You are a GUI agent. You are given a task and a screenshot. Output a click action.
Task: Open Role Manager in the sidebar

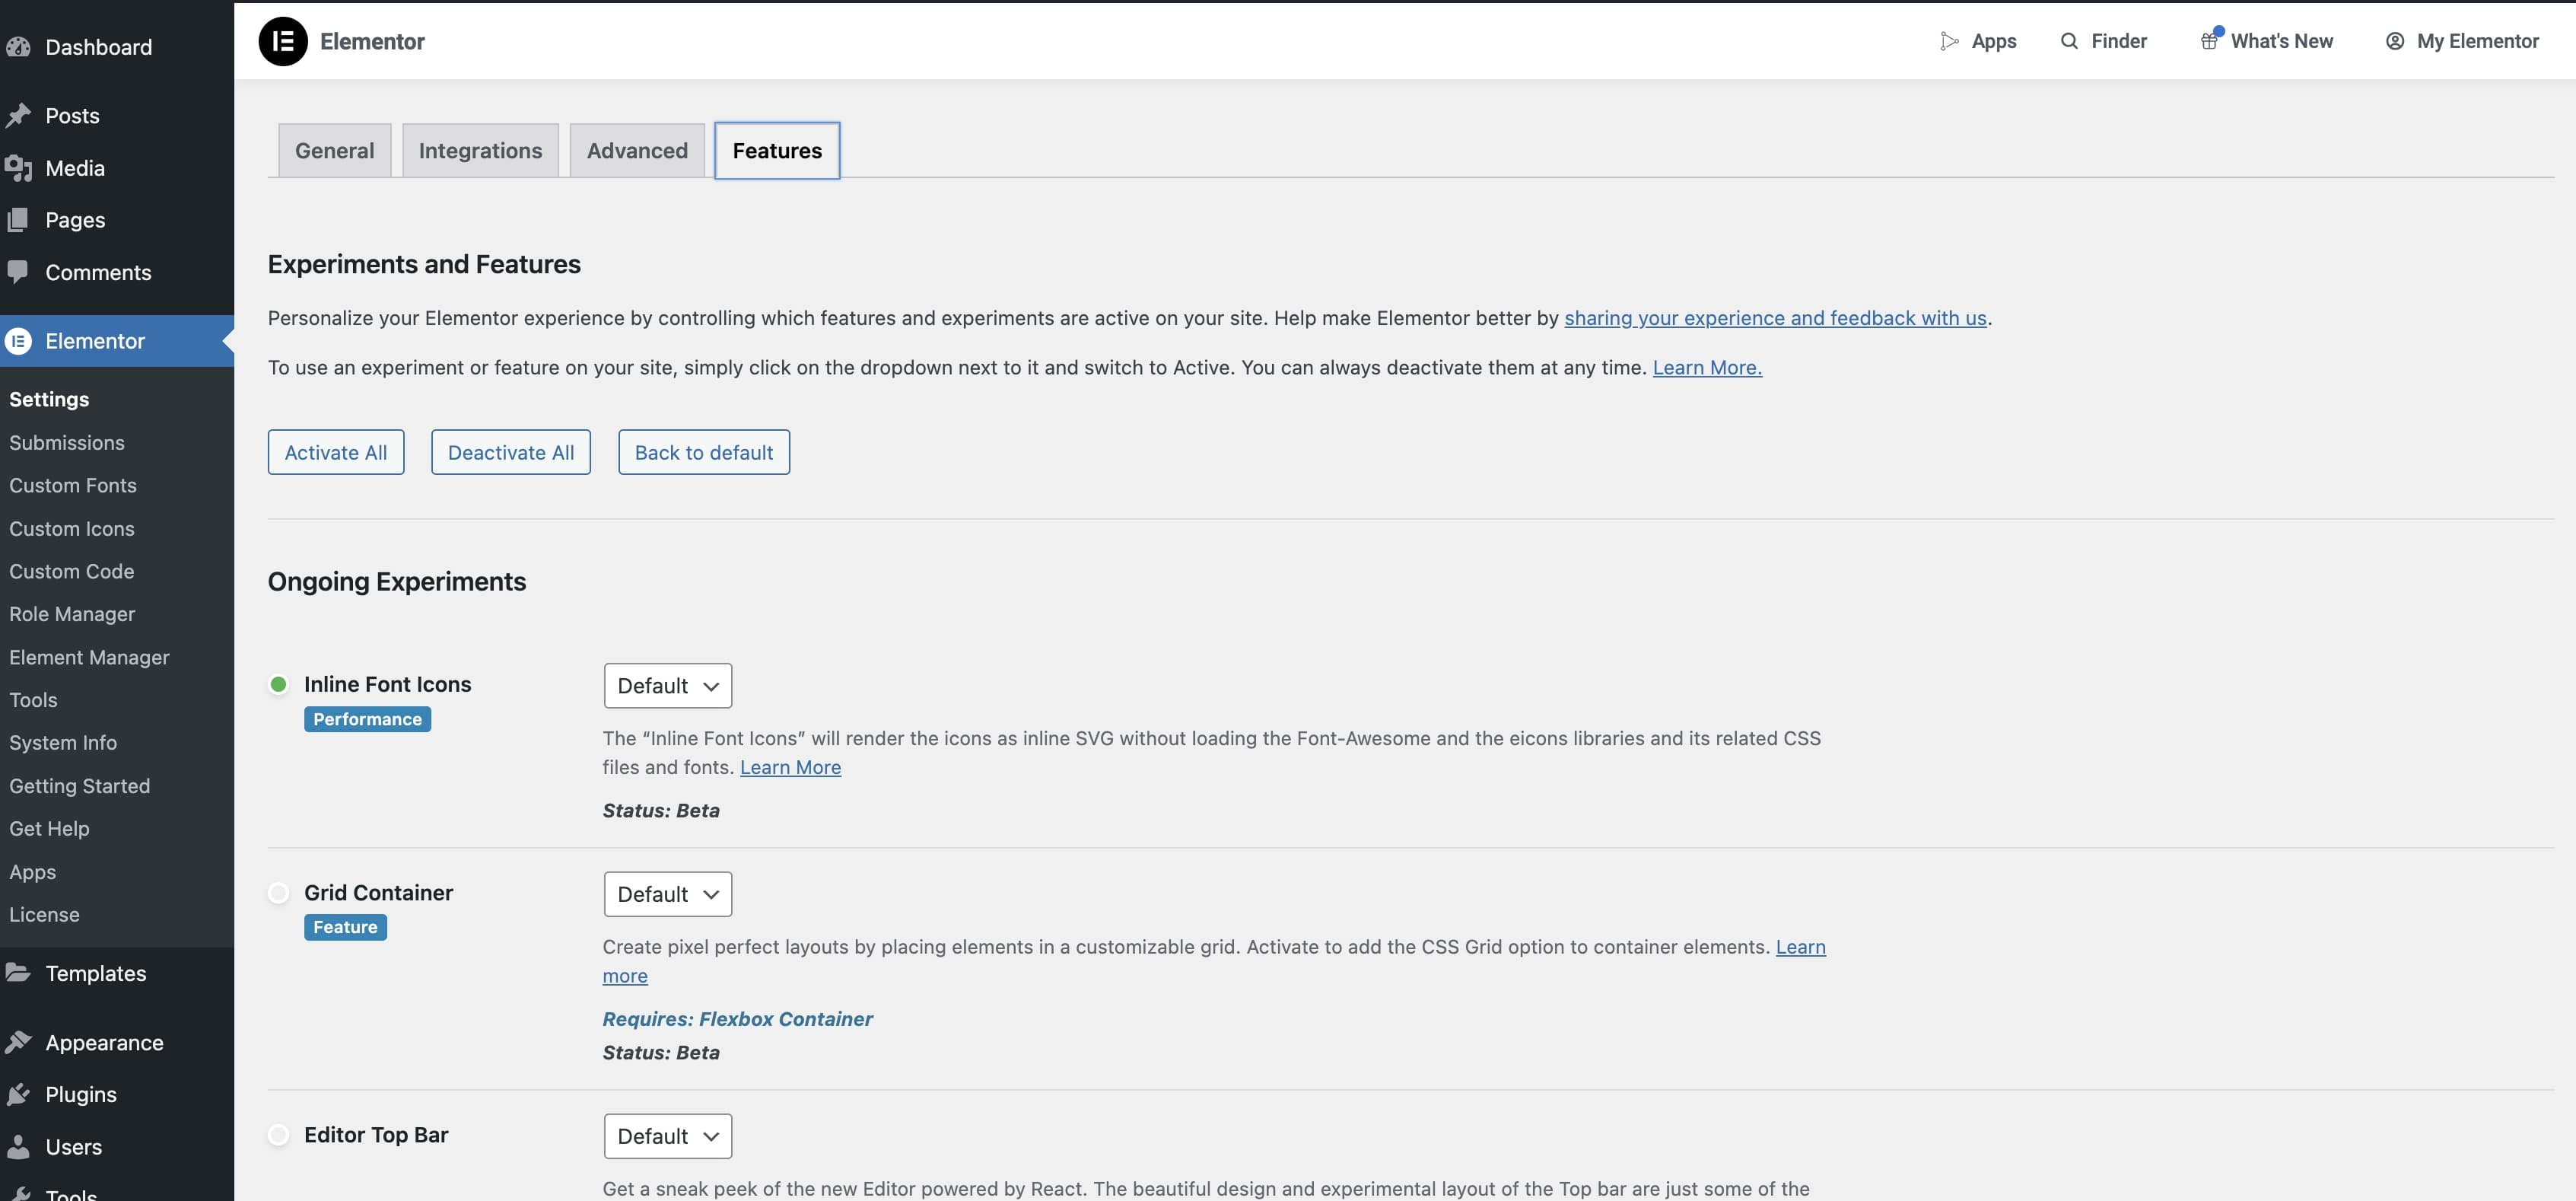coord(72,613)
